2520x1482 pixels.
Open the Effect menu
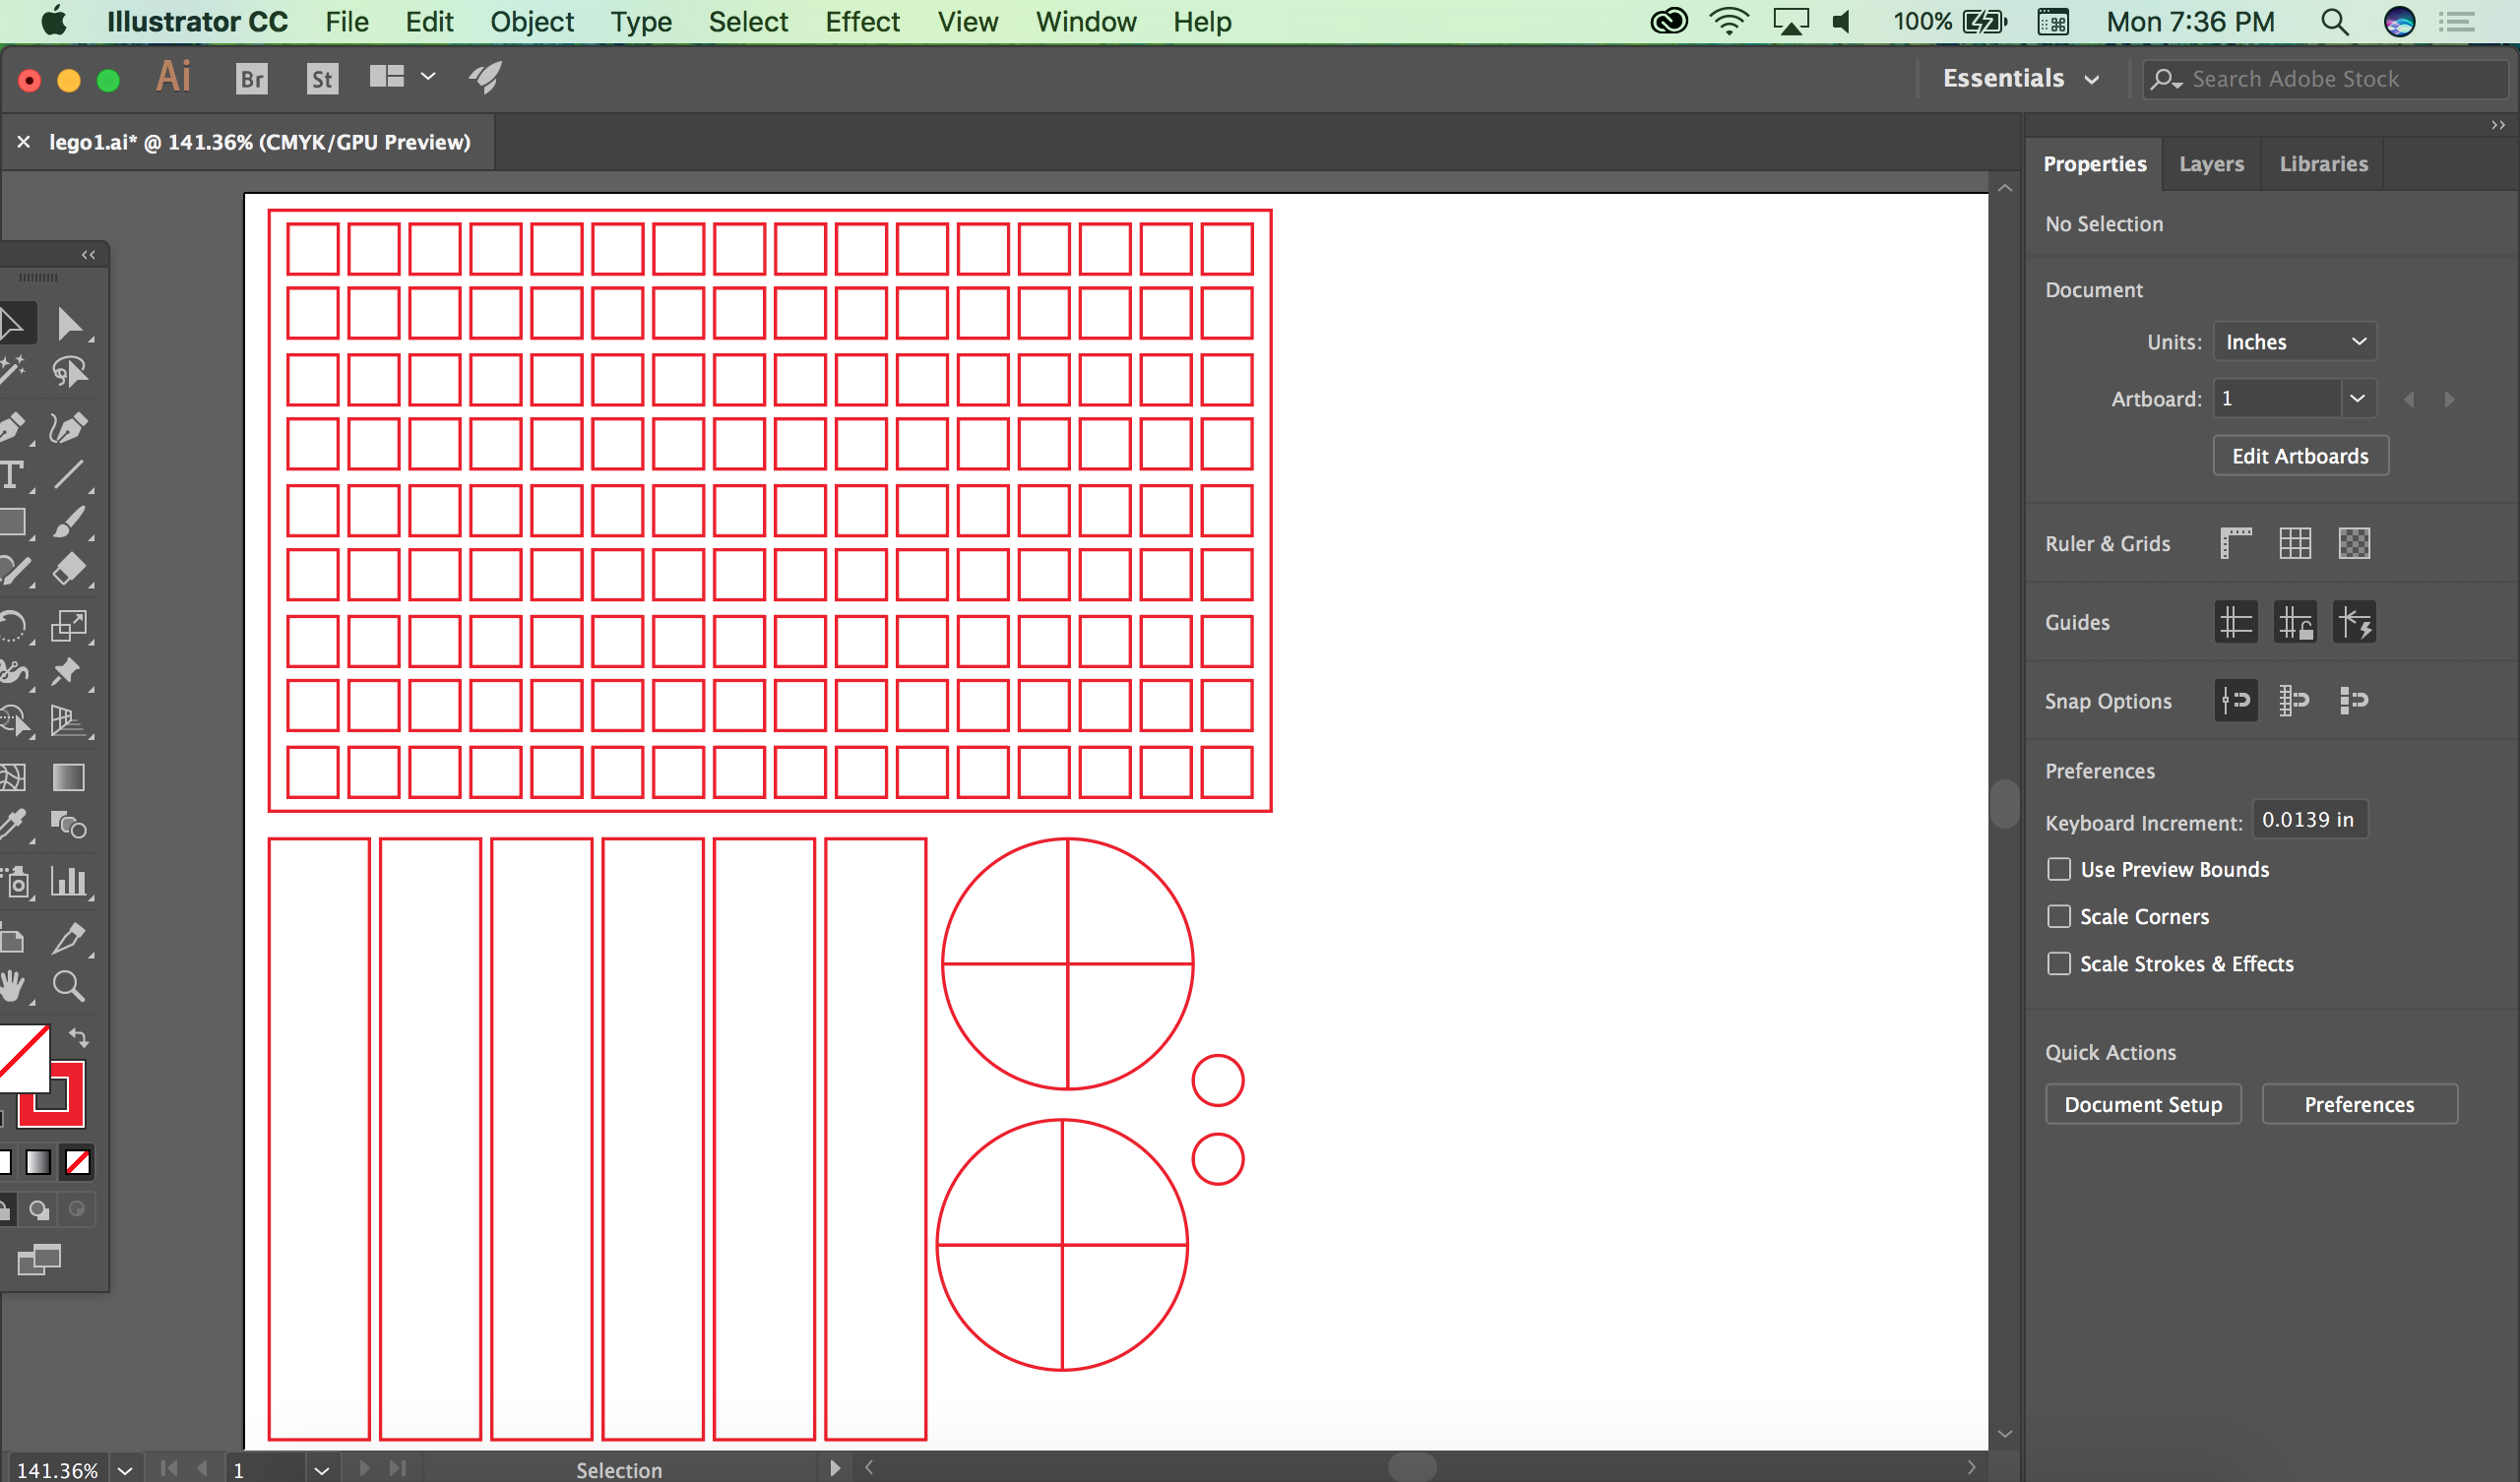tap(861, 22)
